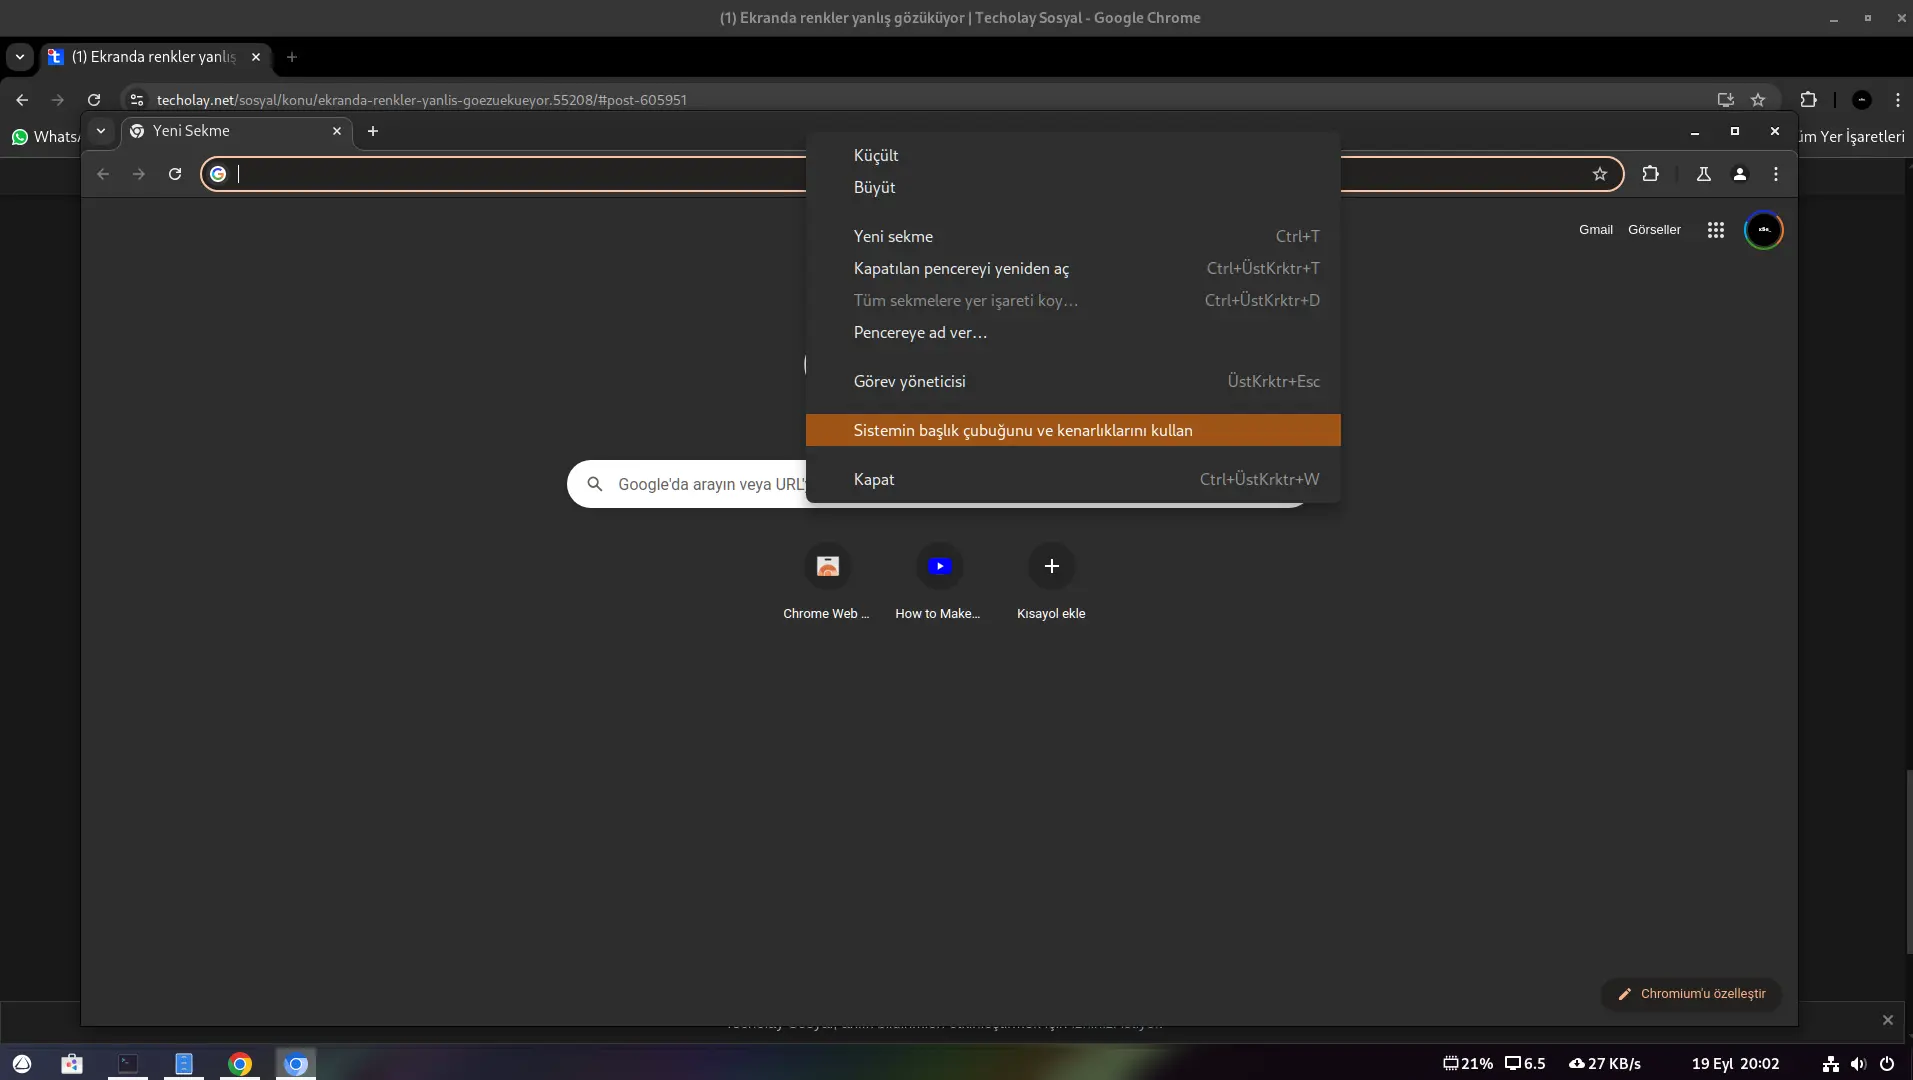The image size is (1913, 1080).
Task: Launch Google Chrome from the taskbar
Action: 240,1063
